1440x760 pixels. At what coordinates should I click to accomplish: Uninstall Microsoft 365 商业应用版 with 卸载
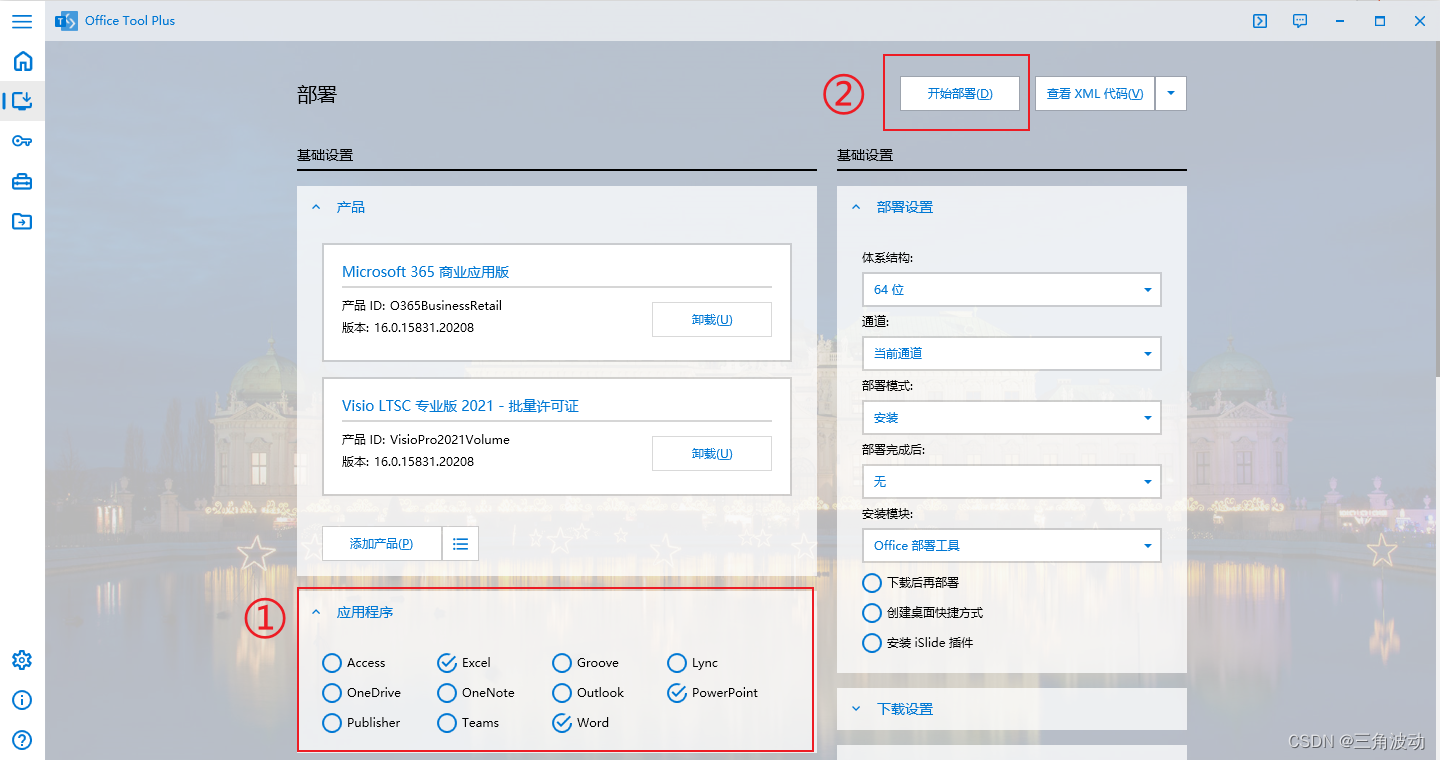click(712, 320)
